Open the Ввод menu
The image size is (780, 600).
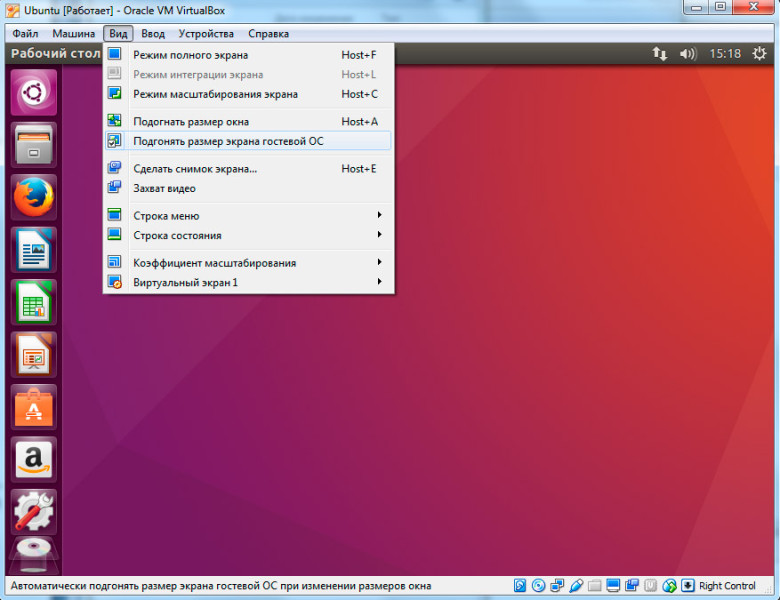pos(153,34)
